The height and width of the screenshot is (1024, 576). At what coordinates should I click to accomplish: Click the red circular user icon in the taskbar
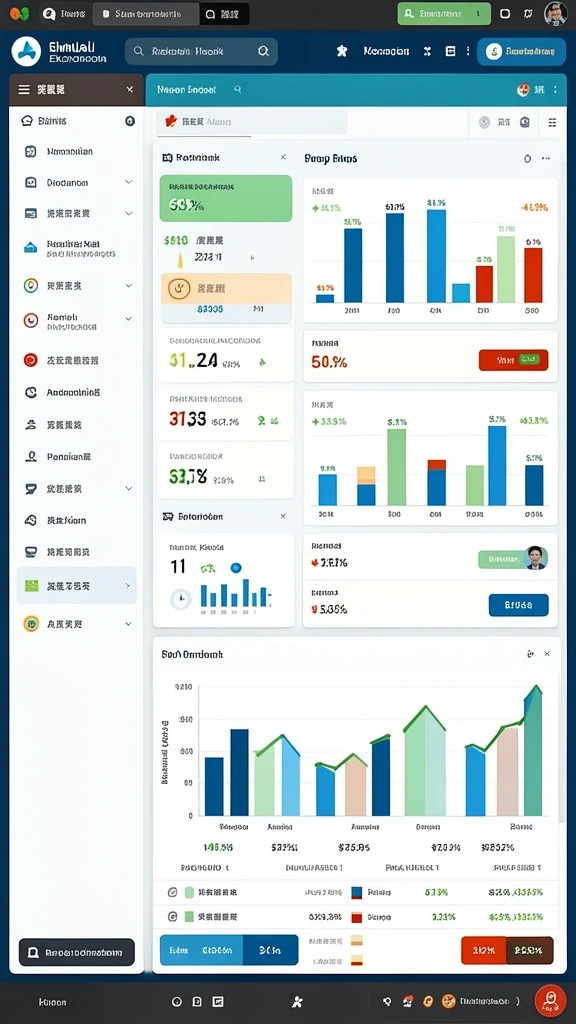(x=550, y=1000)
